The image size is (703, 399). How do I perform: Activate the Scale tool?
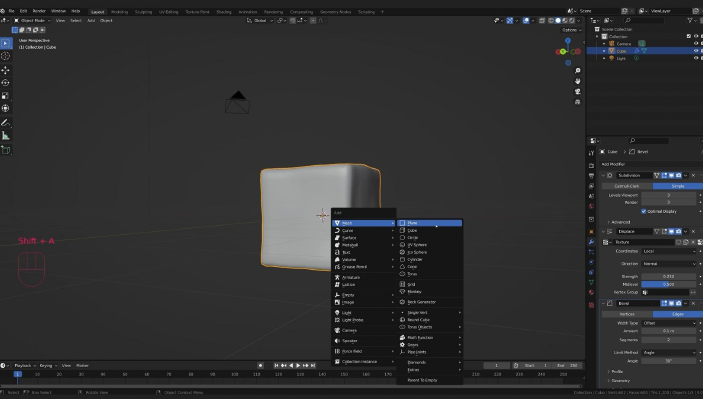click(x=5, y=95)
